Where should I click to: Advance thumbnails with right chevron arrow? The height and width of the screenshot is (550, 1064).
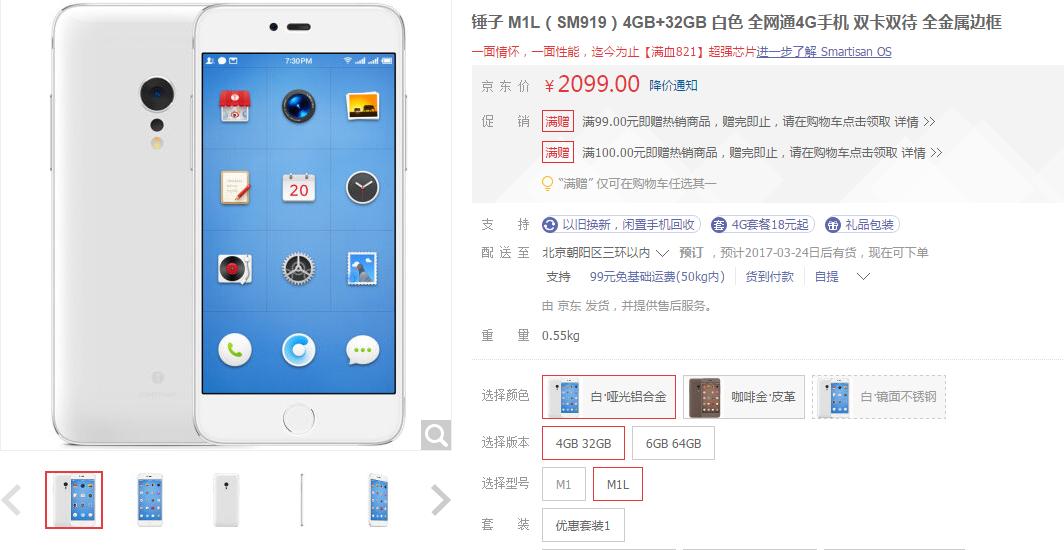click(x=440, y=500)
